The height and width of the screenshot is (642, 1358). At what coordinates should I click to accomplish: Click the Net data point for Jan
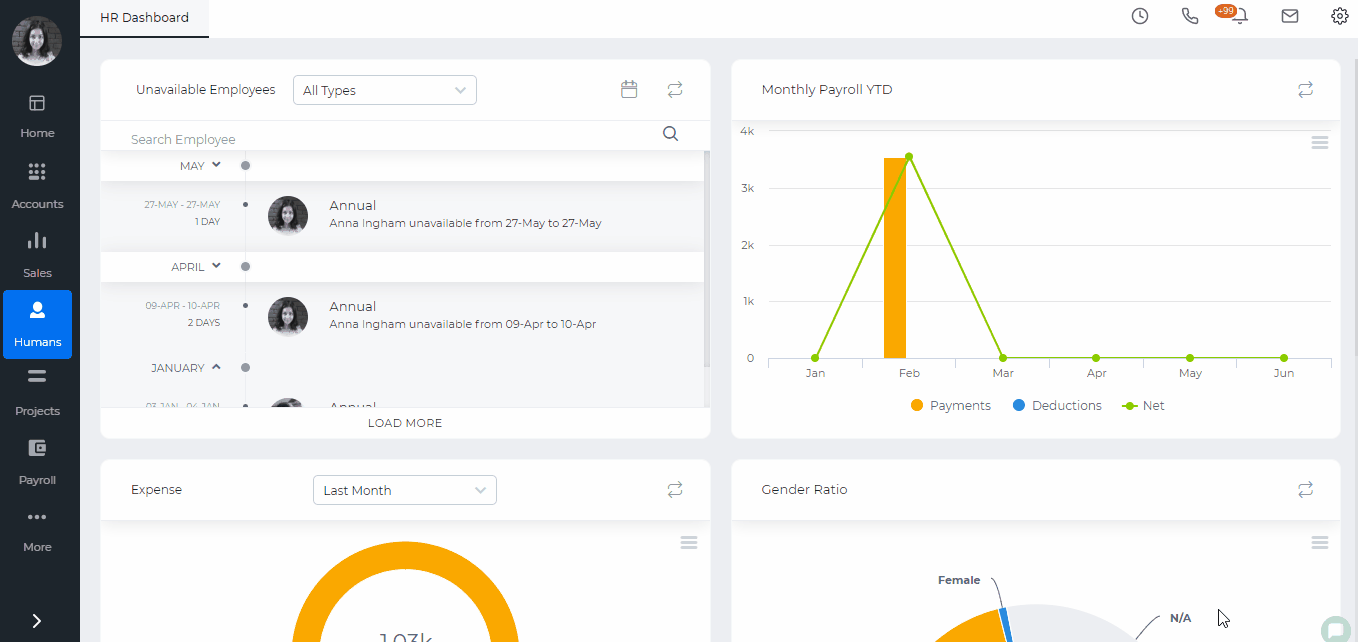pyautogui.click(x=815, y=358)
